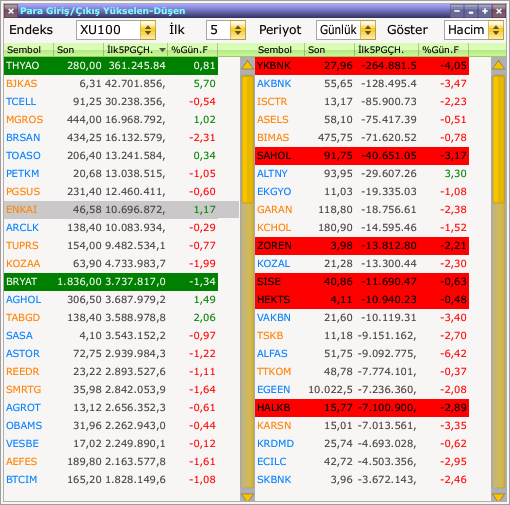Select the TCELL symbol
The width and height of the screenshot is (510, 505).
[21, 102]
